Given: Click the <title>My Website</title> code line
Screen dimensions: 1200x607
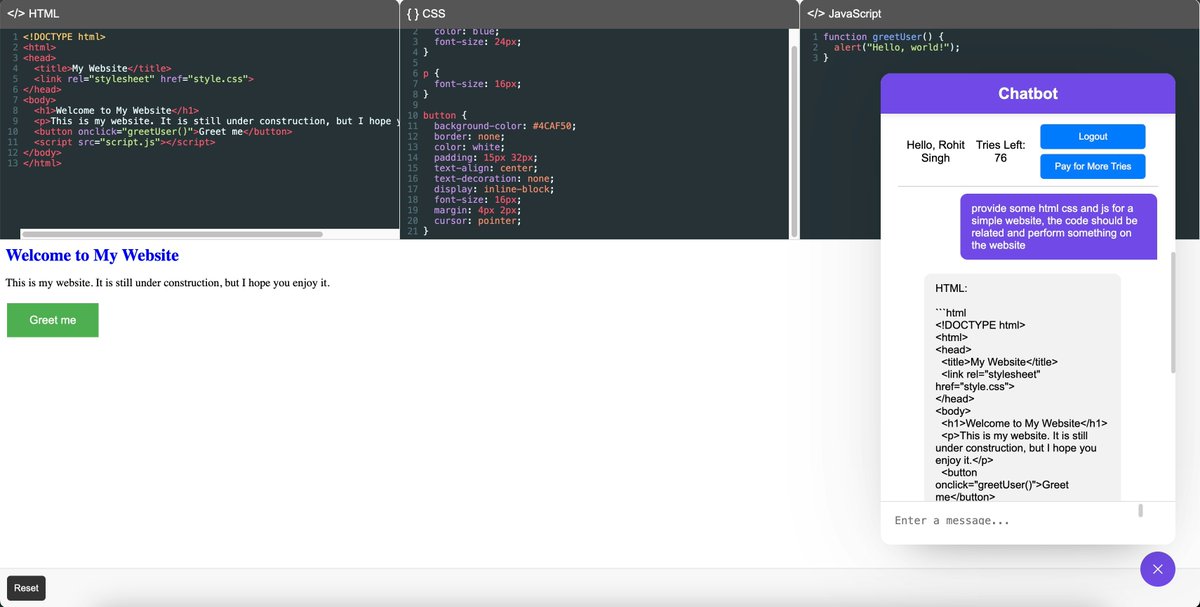Looking at the screenshot, I should pyautogui.click(x=102, y=69).
